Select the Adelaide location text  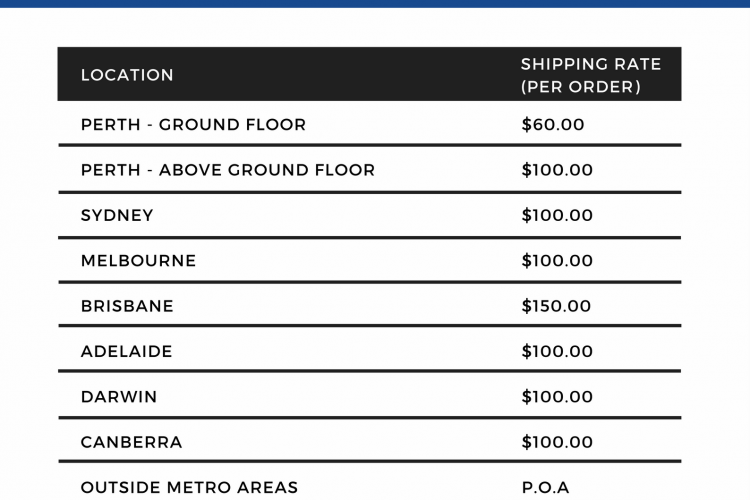pos(126,352)
